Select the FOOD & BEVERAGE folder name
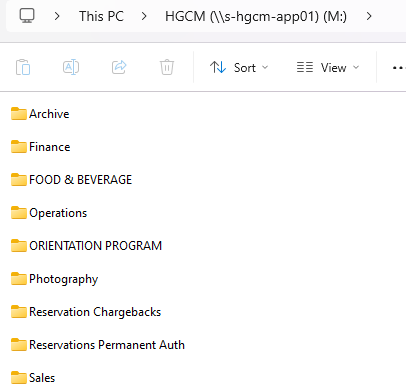 point(81,180)
